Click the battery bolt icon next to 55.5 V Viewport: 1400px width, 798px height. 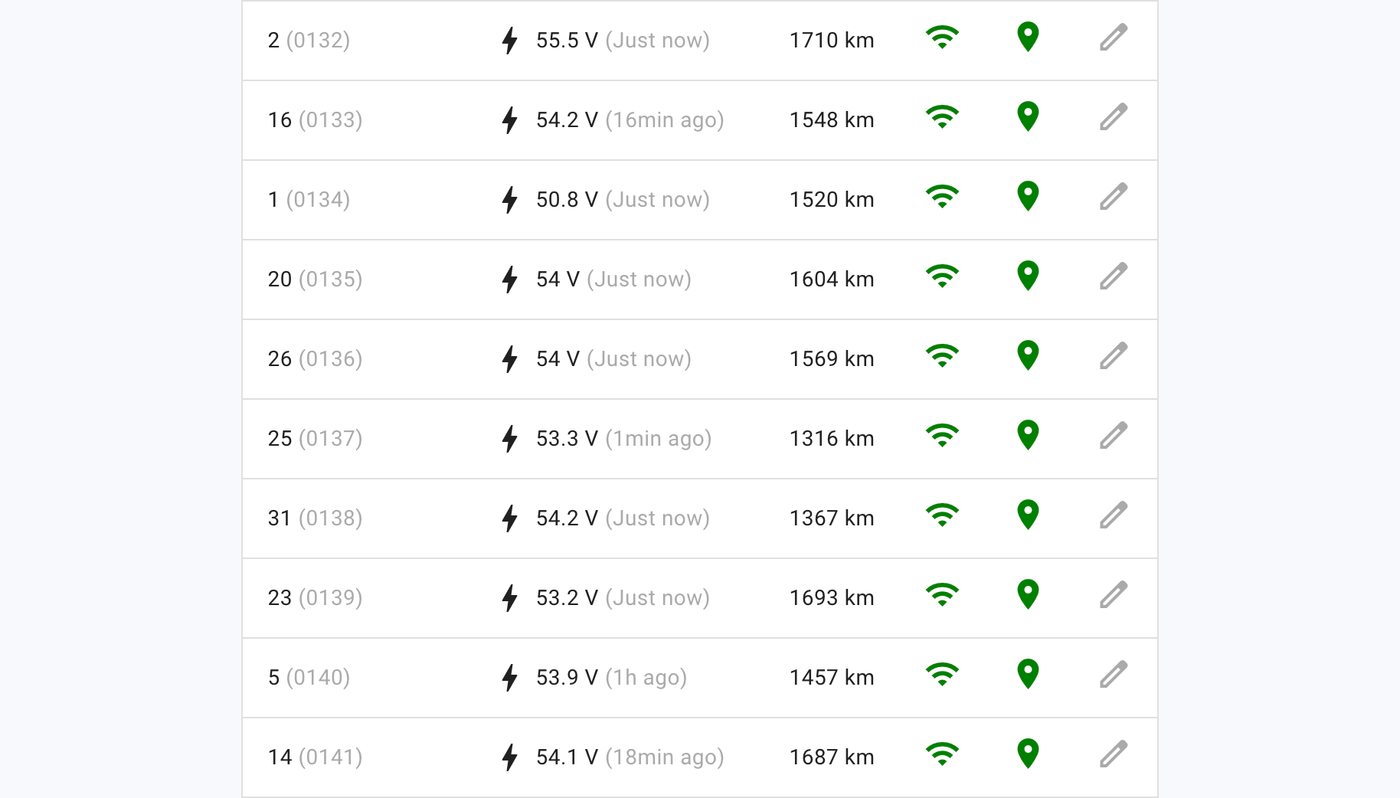point(510,40)
